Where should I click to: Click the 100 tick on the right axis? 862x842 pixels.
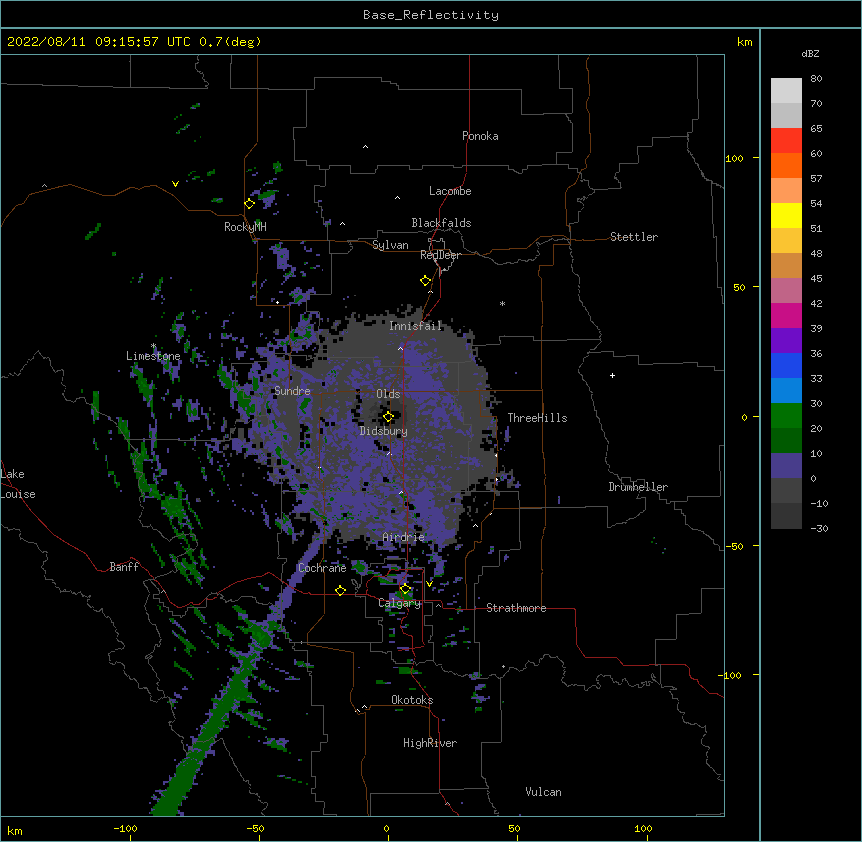point(734,158)
